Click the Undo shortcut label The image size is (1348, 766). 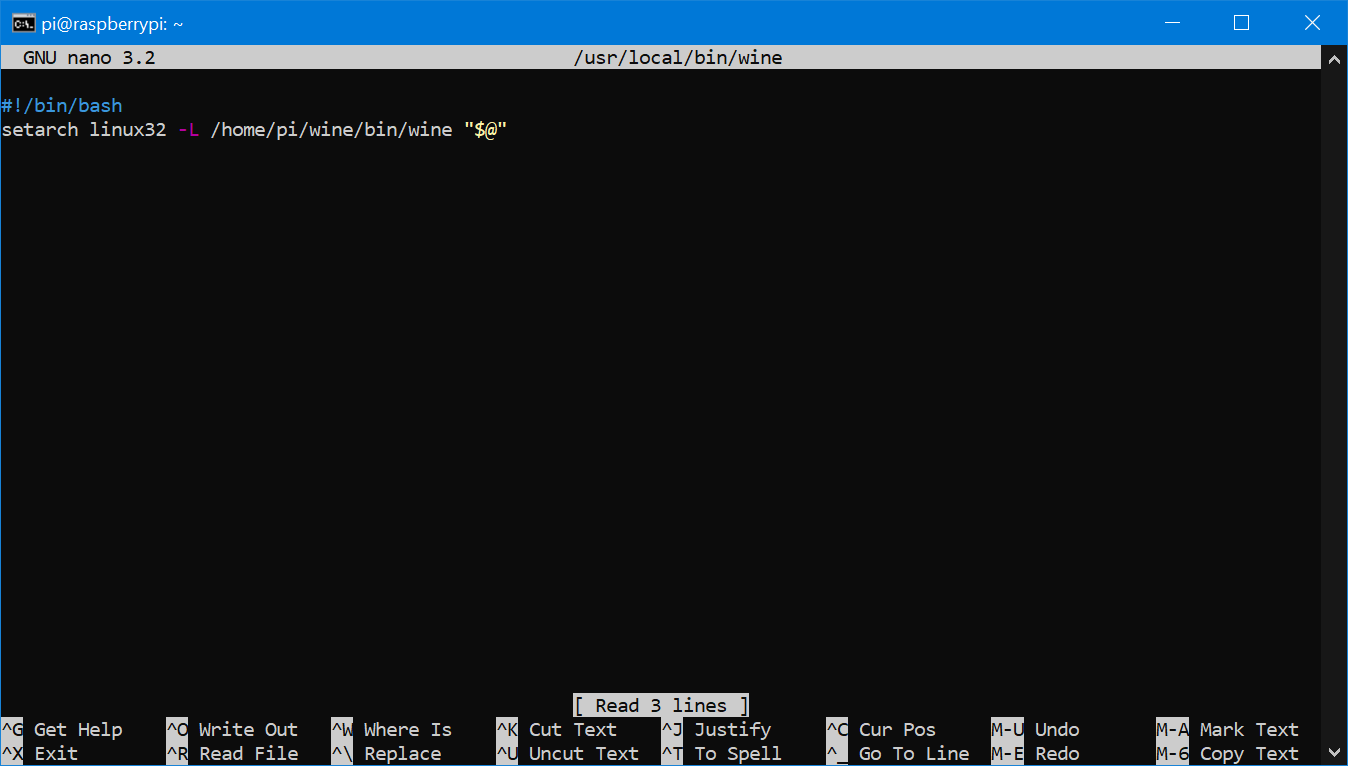tap(1056, 730)
